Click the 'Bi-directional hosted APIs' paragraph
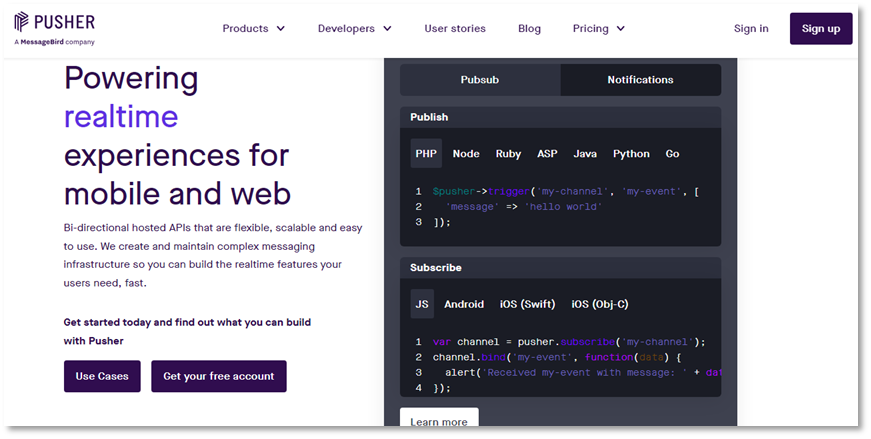Image resolution: width=871 pixels, height=439 pixels. [213, 255]
